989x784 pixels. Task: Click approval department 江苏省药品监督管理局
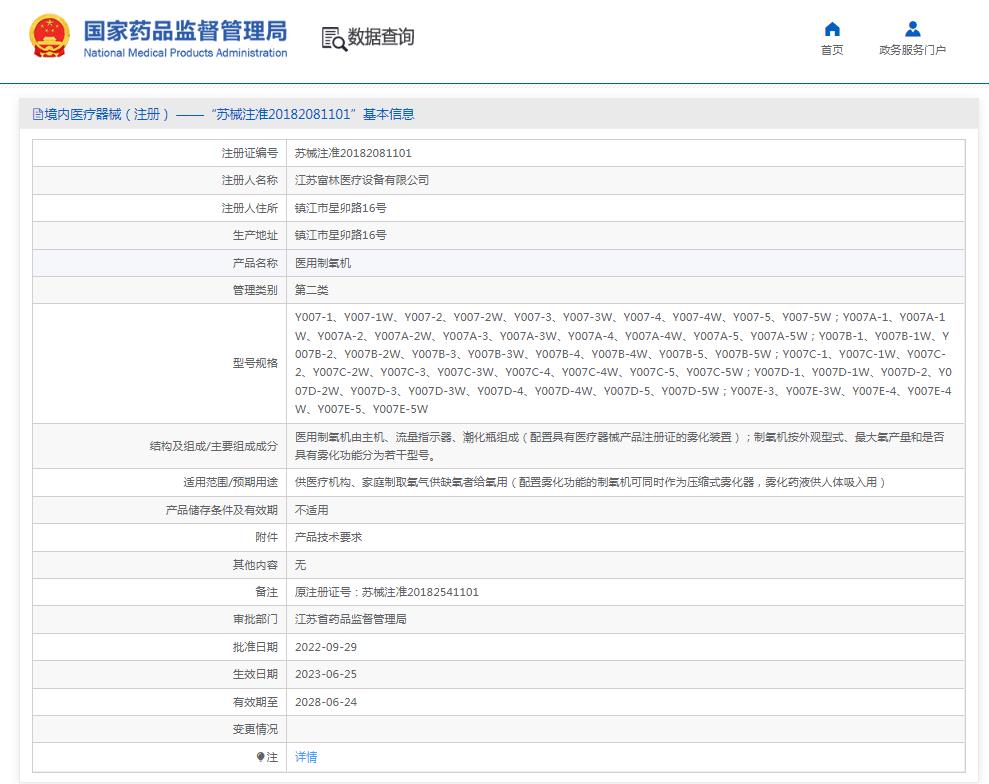pyautogui.click(x=350, y=620)
